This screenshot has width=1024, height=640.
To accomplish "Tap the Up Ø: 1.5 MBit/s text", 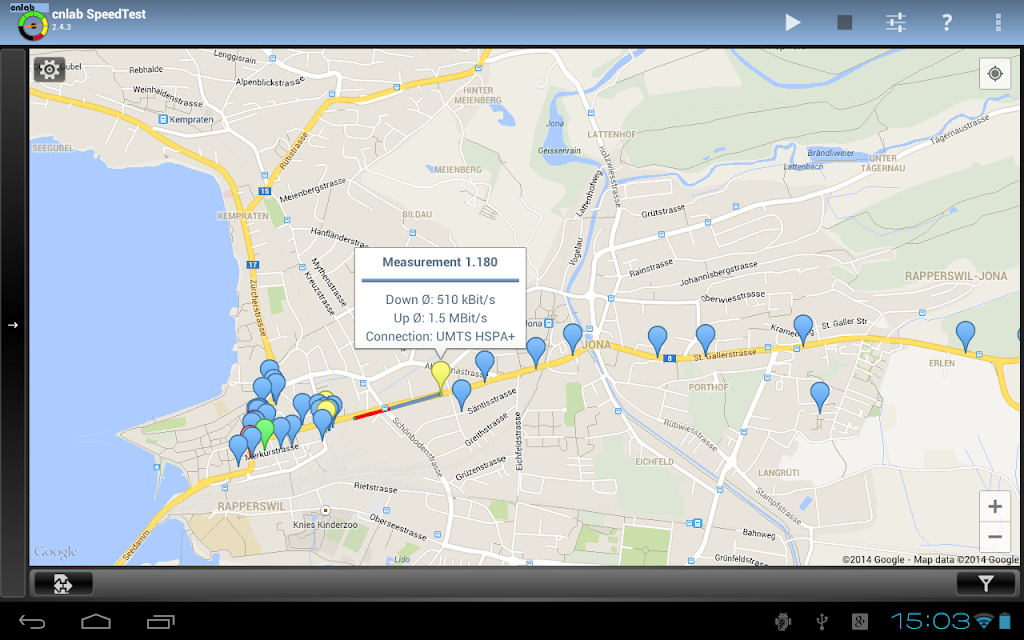I will click(440, 318).
